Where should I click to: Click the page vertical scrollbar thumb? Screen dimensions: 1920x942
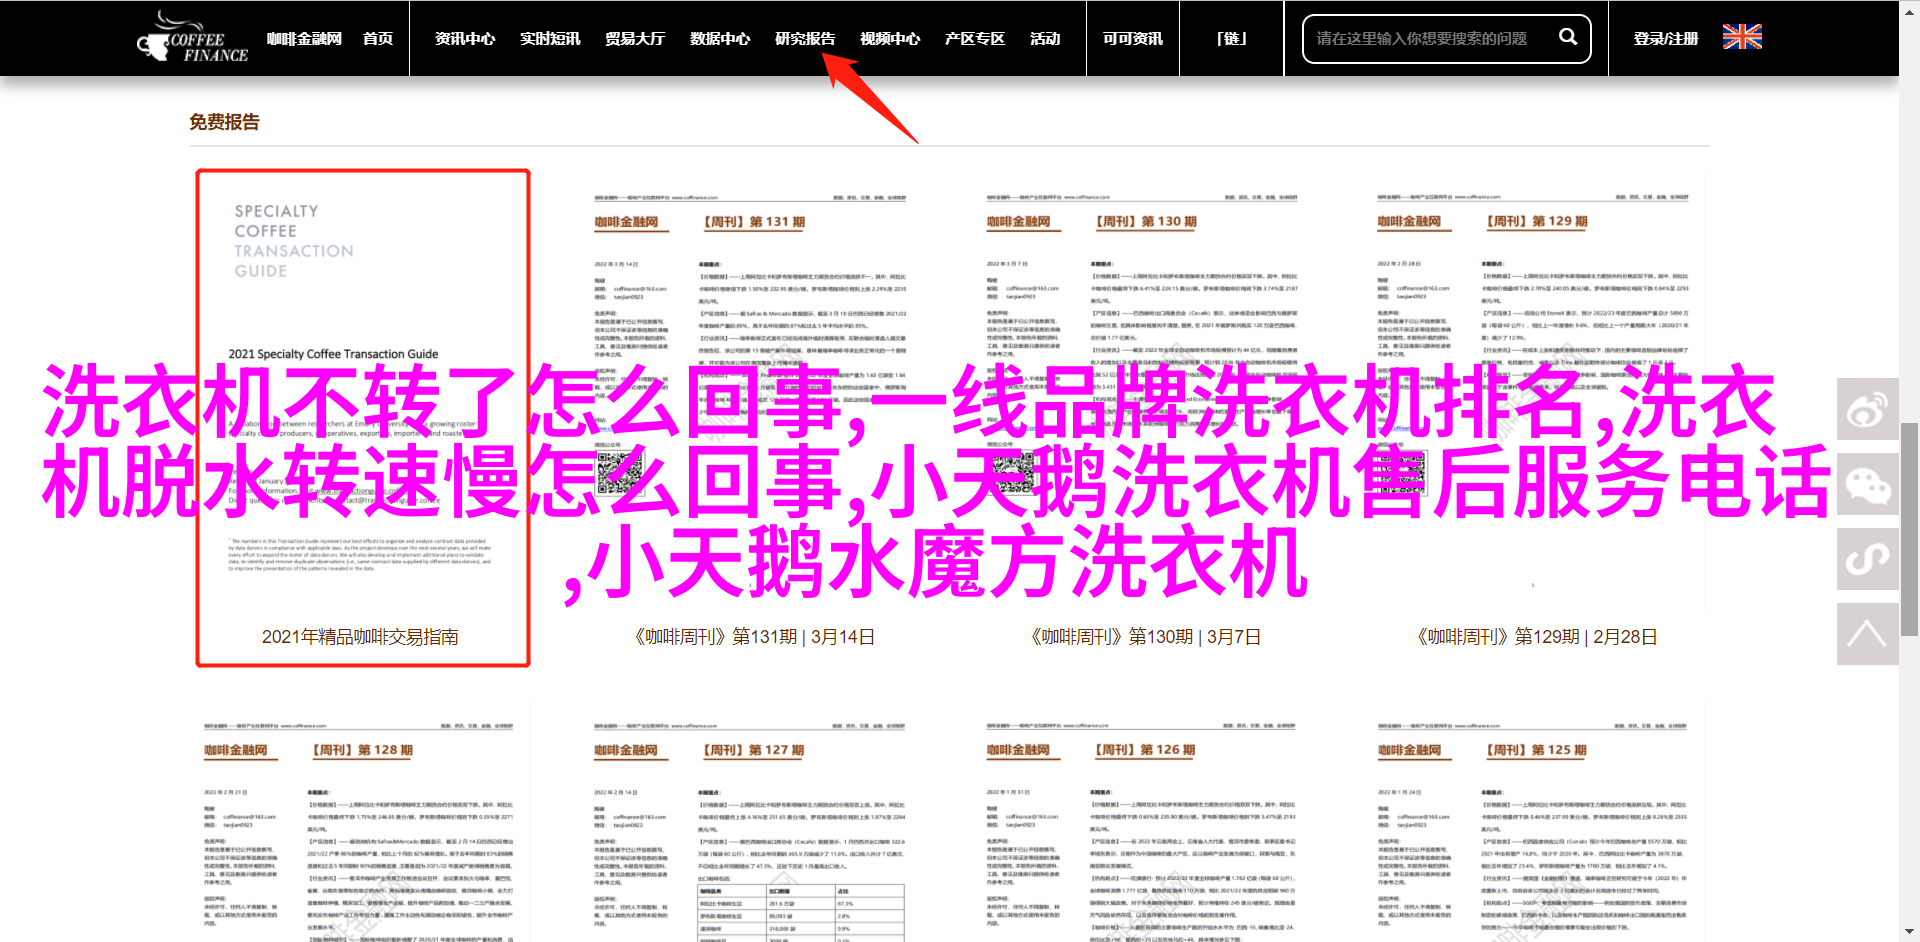pos(1909,528)
